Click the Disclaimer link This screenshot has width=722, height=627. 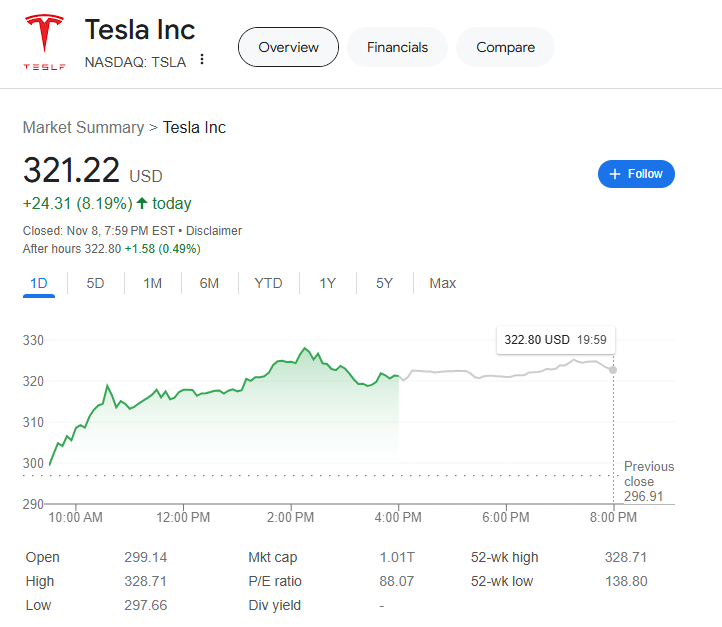coord(214,231)
